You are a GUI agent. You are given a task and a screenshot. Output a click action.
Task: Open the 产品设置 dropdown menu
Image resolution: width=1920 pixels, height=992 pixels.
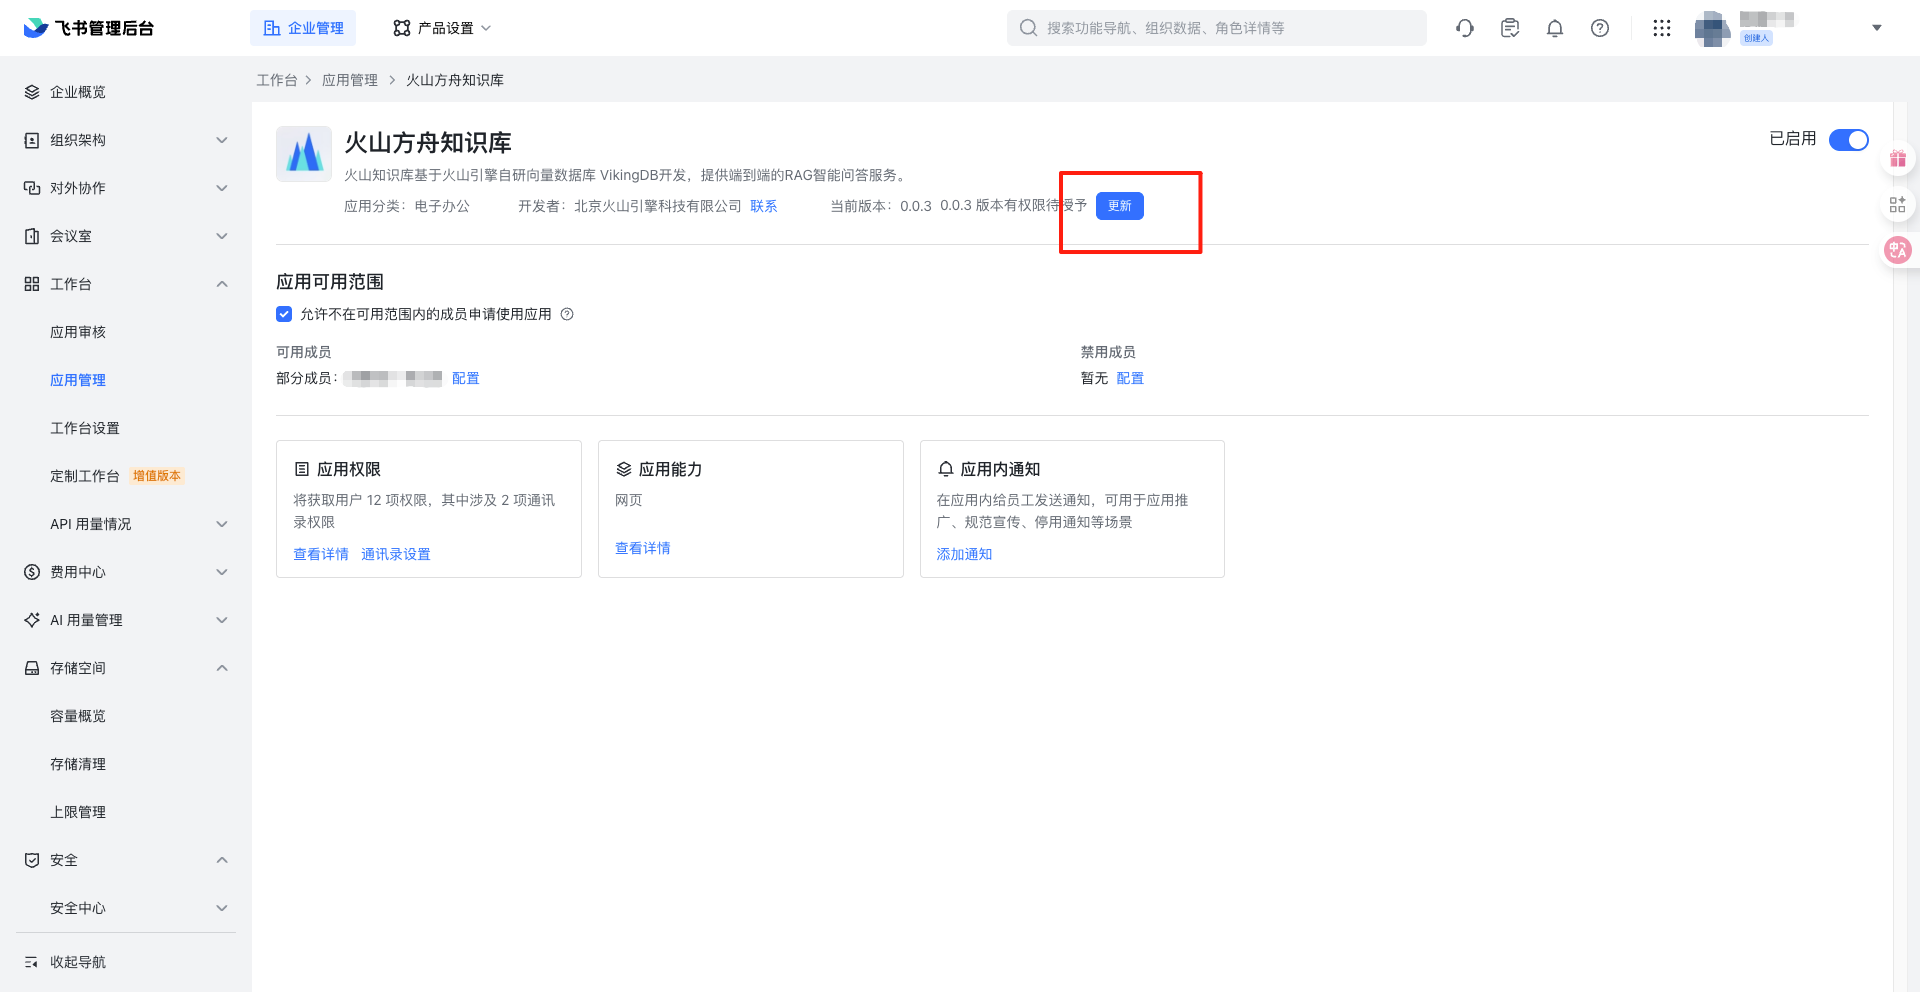pos(442,28)
